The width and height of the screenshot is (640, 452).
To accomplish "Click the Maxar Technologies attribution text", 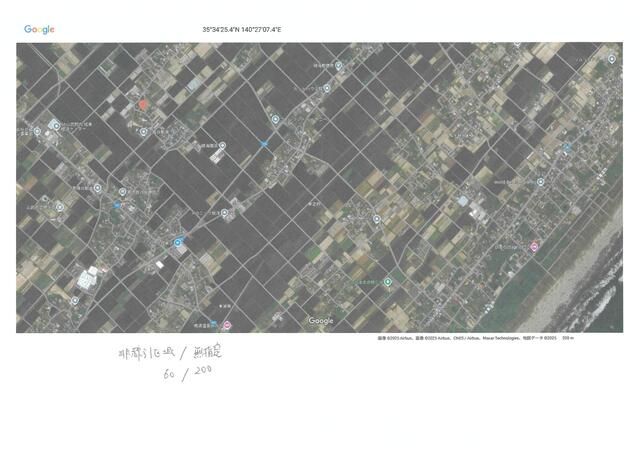I will (500, 338).
